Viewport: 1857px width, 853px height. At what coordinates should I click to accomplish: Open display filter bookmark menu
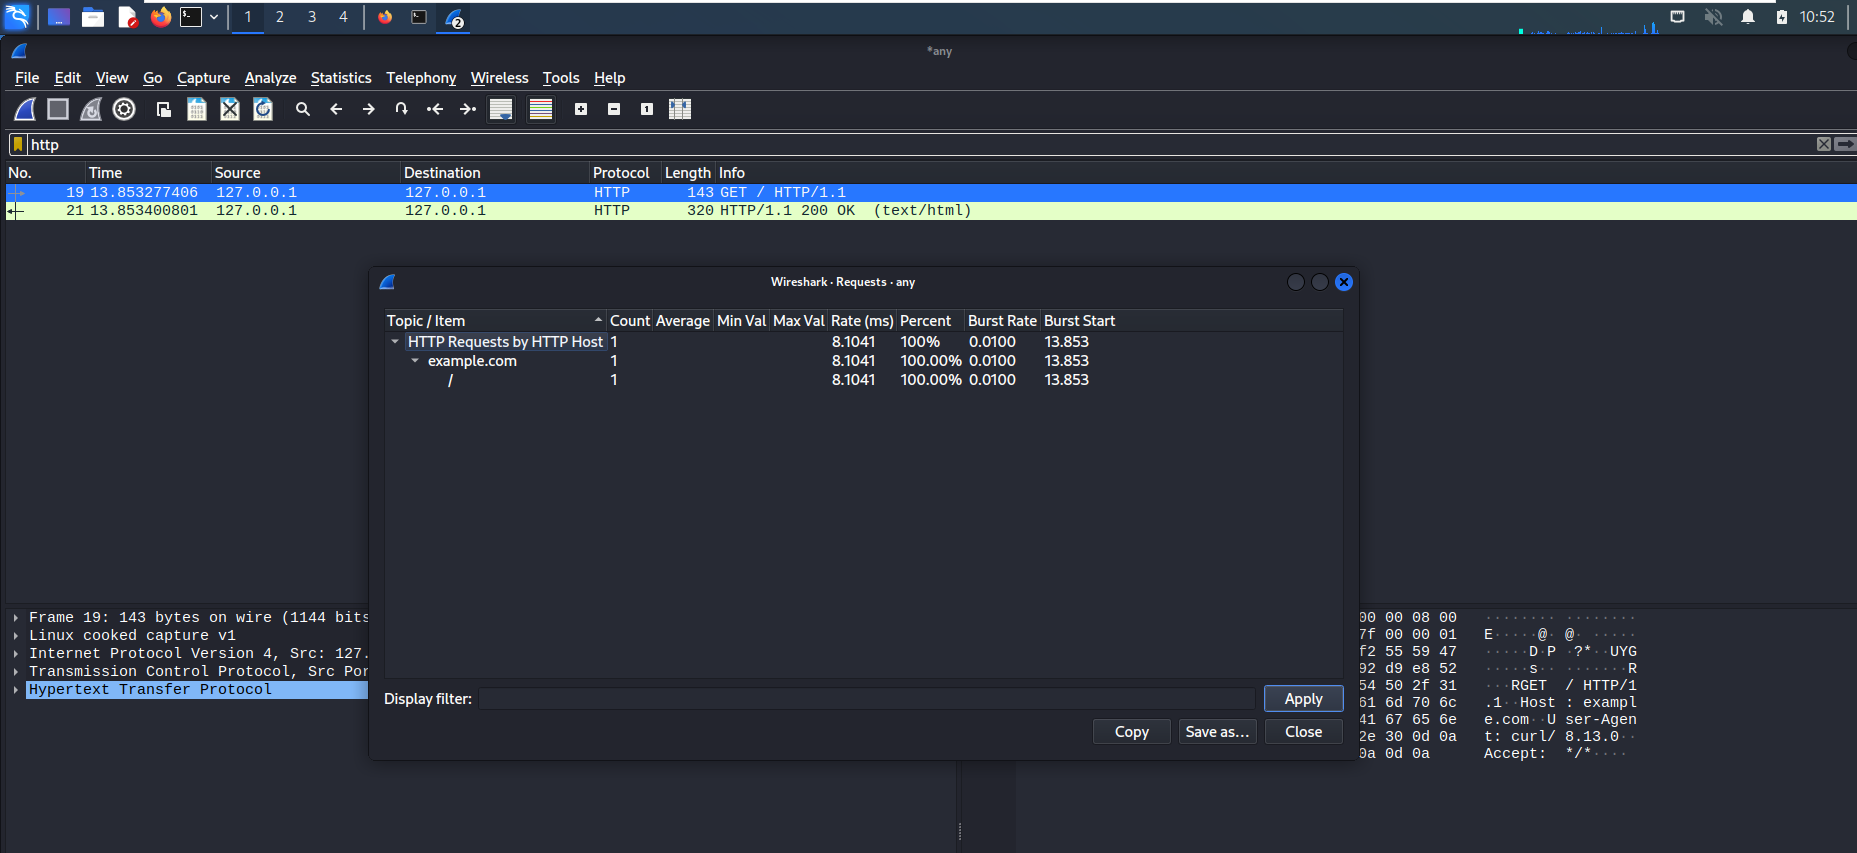coord(18,145)
